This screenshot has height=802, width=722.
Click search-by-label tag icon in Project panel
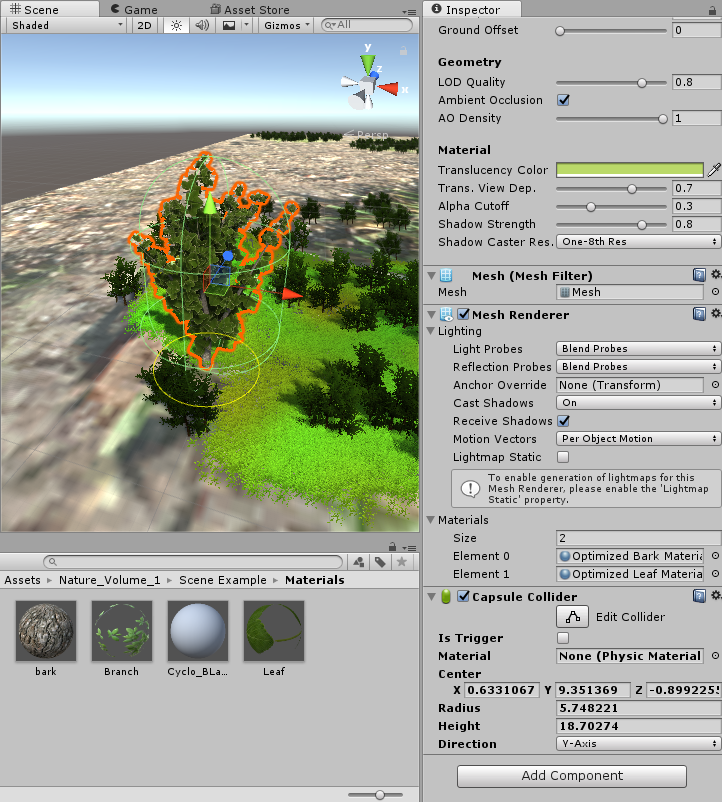point(380,562)
